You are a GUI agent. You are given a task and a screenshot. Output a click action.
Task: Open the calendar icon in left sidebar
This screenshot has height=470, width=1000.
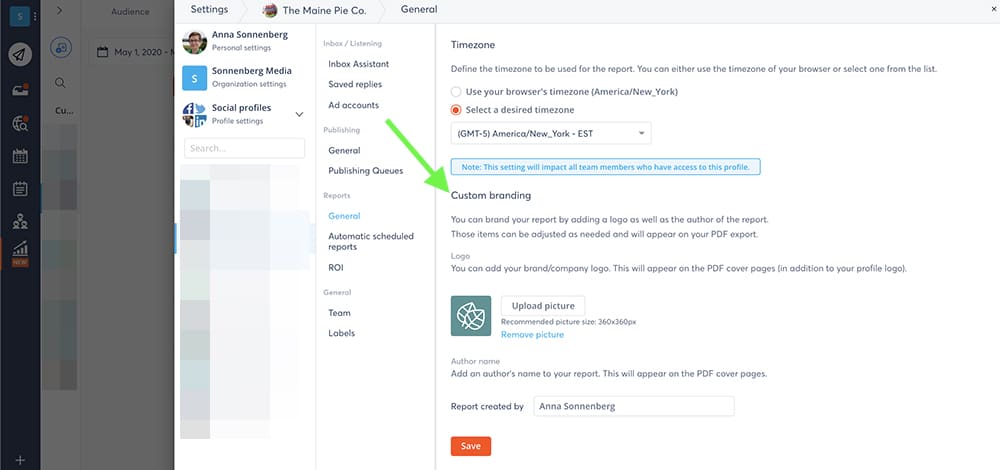coord(20,156)
